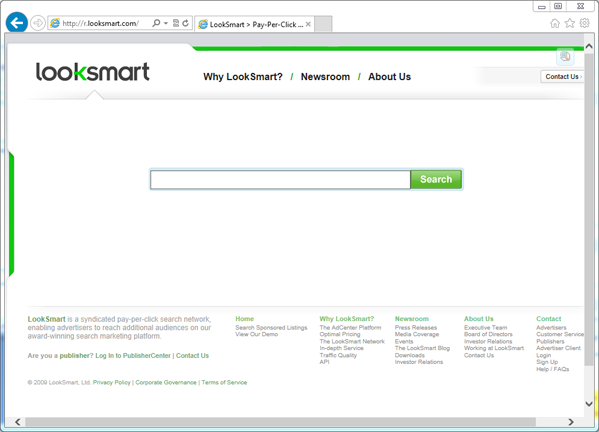Click the Compatibility View icon in address bar
This screenshot has width=599, height=432.
pos(176,23)
